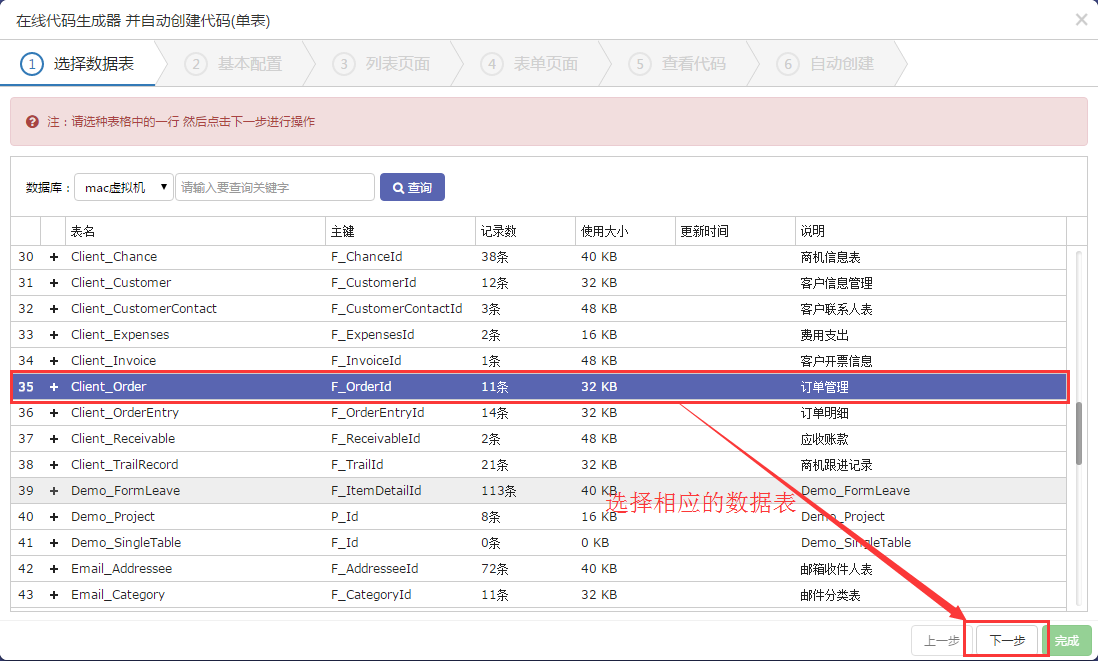Expand plus icon for Client_CustomerContact row
1098x661 pixels.
click(54, 309)
